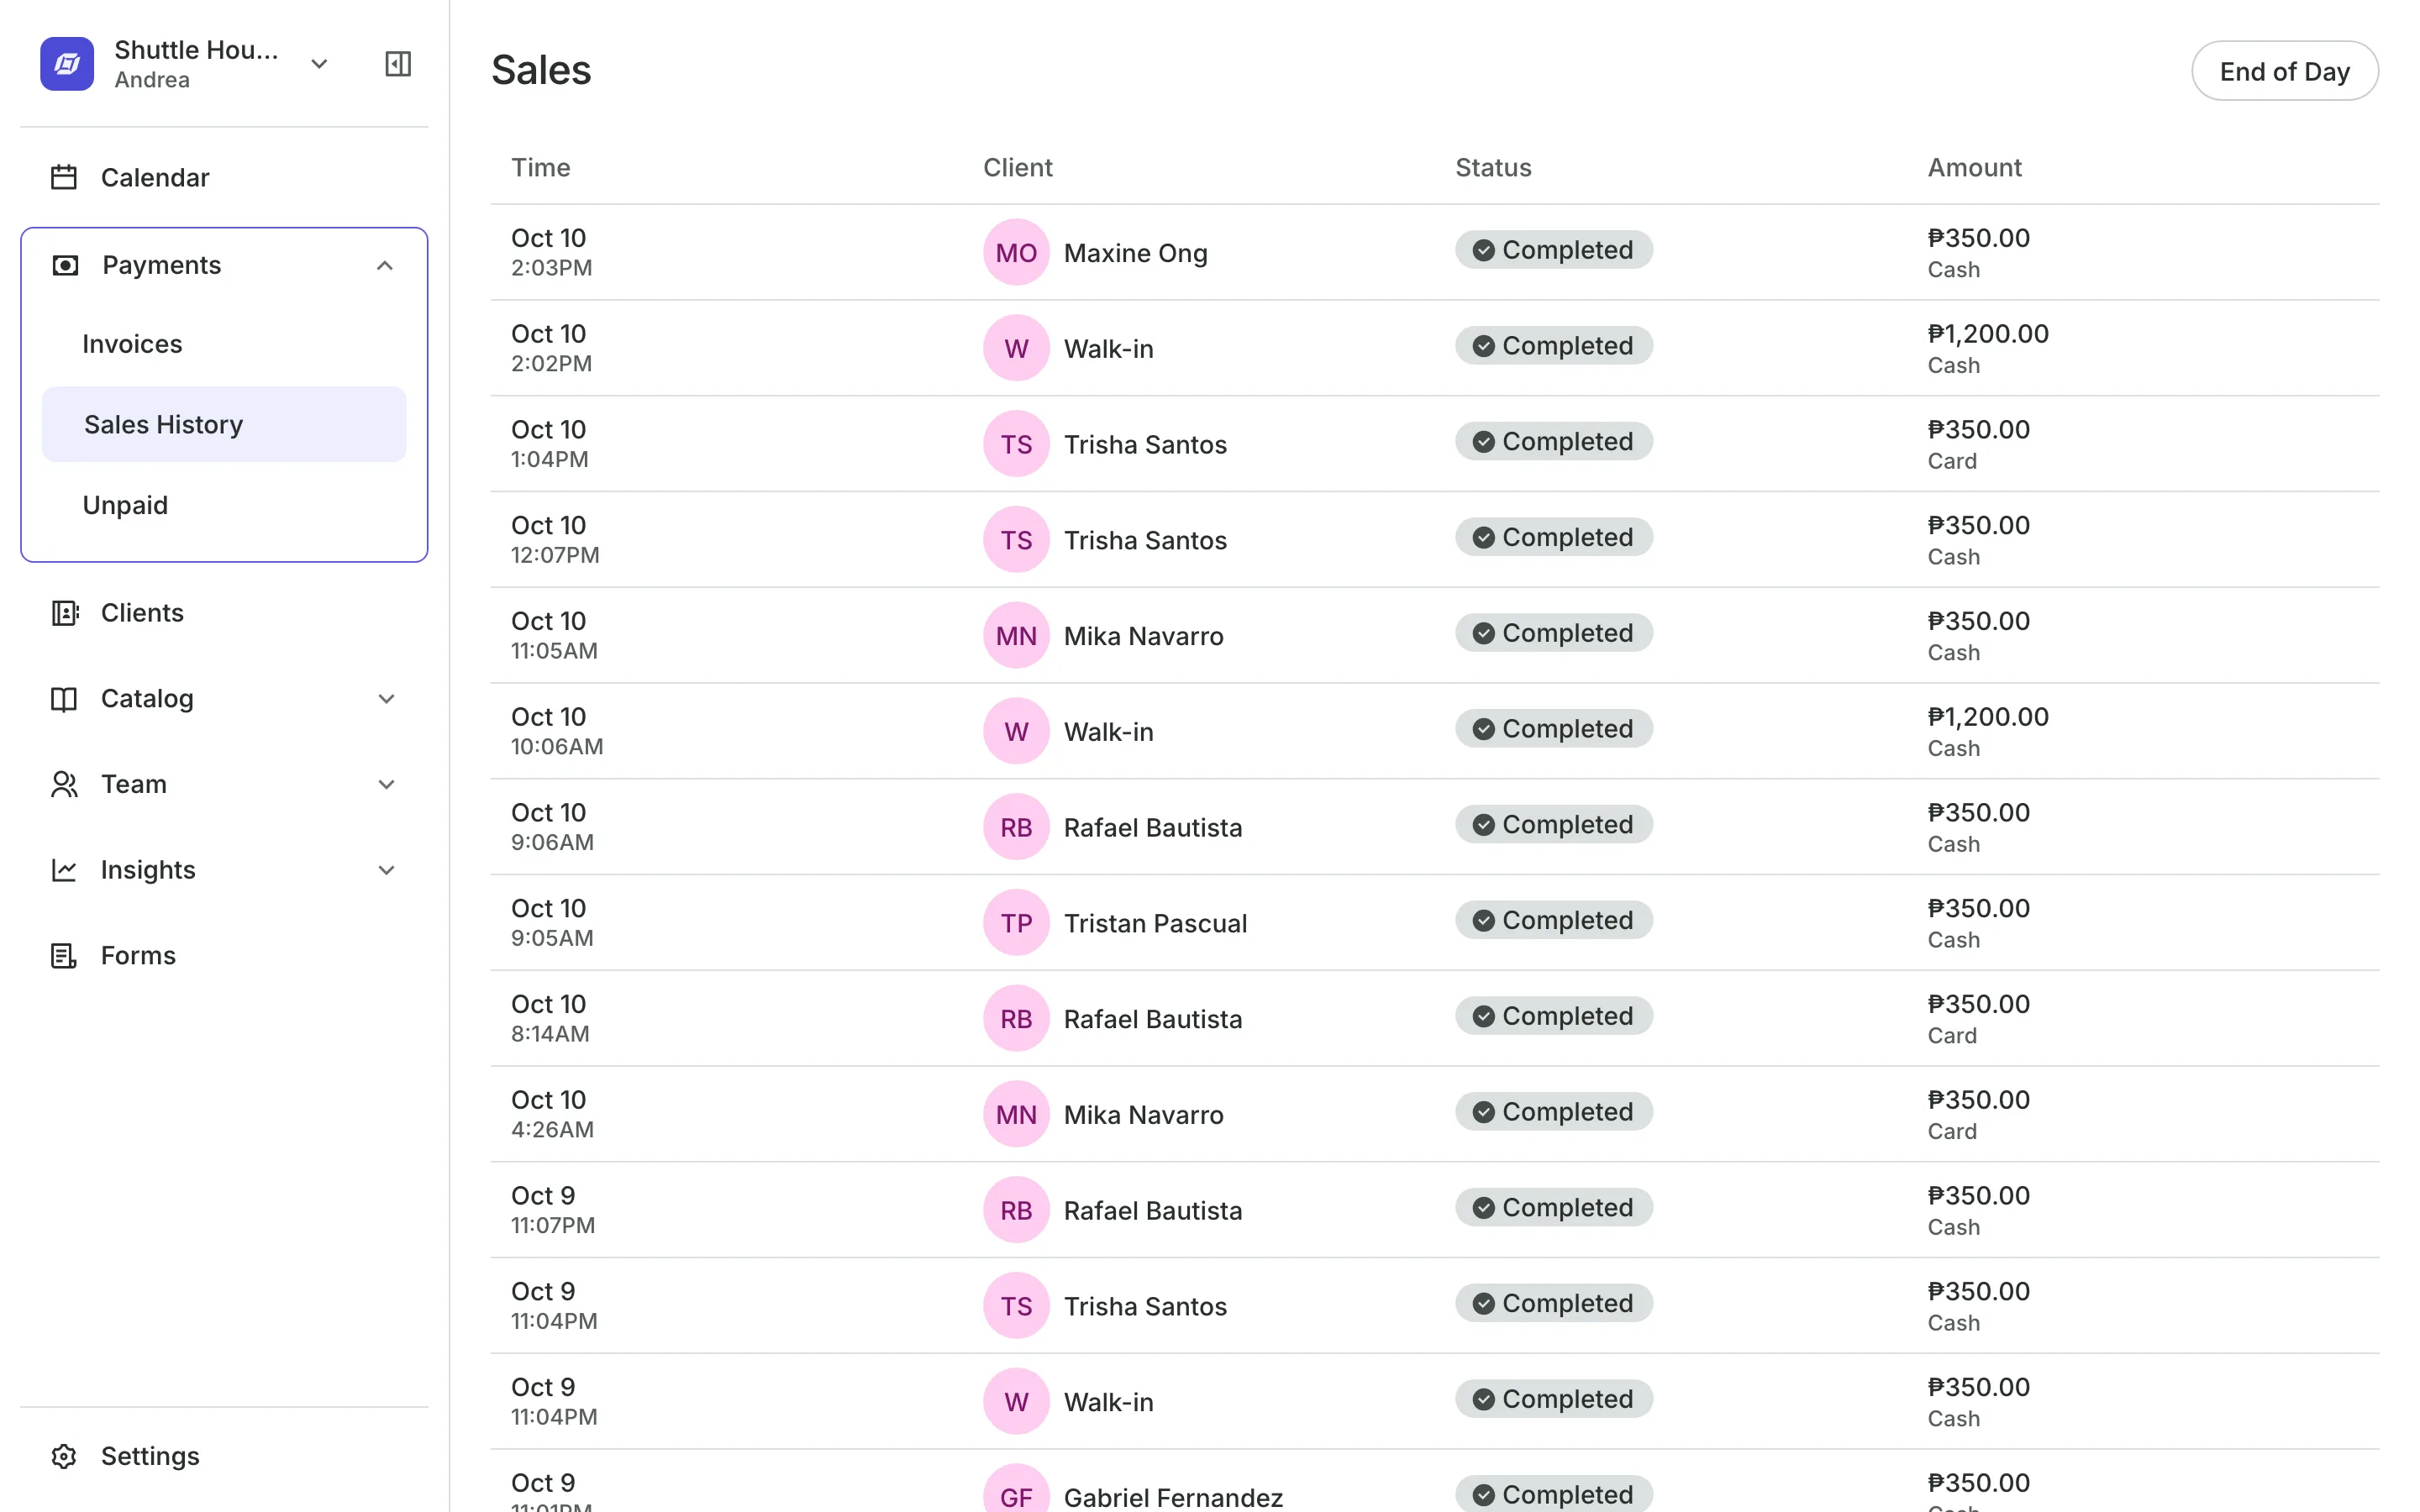Open Unpaid under Payments
The width and height of the screenshot is (2420, 1512).
(125, 505)
